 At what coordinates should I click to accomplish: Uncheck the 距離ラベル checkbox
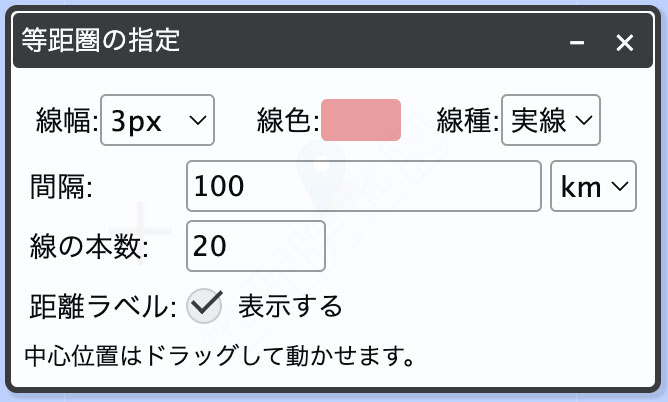204,305
